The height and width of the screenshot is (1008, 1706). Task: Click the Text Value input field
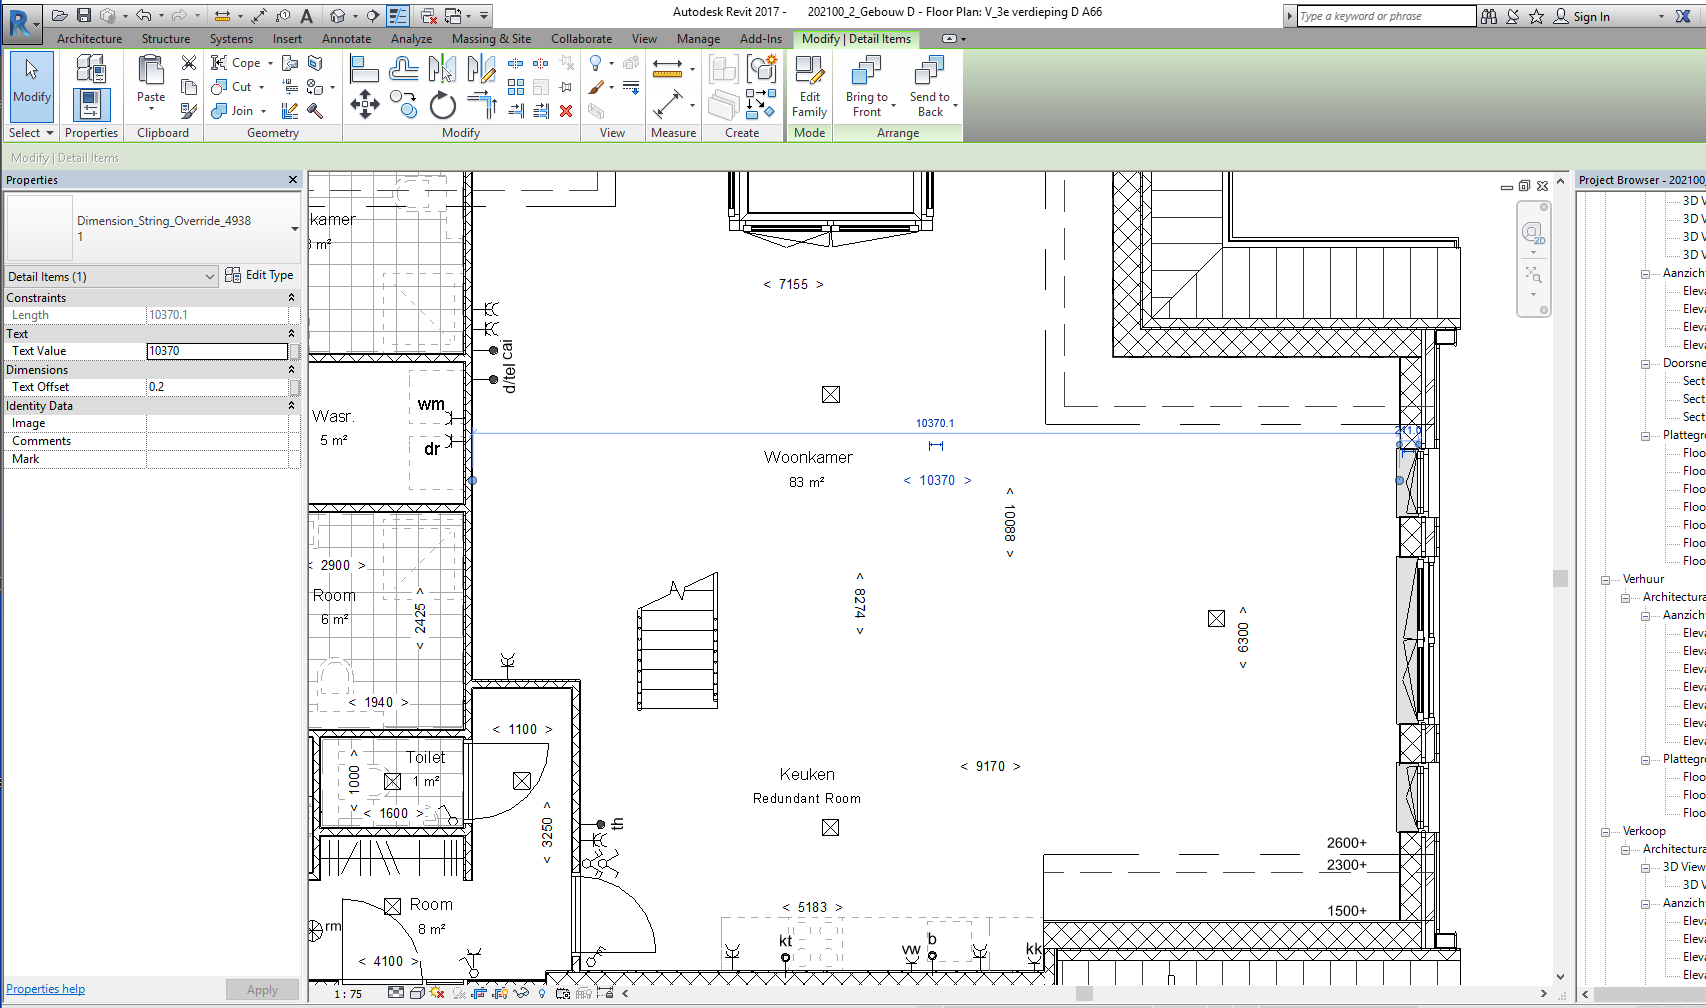pos(217,351)
